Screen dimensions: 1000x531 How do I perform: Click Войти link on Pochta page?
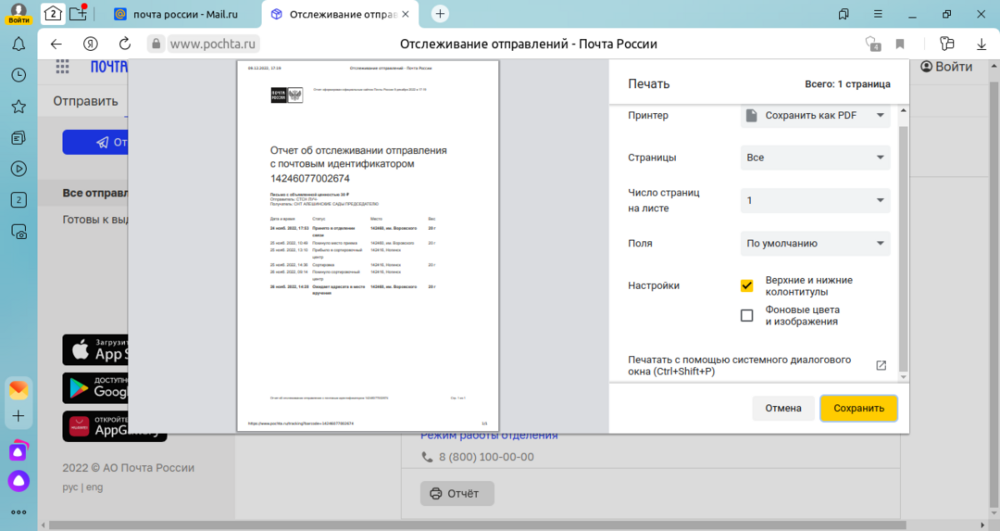(x=946, y=67)
